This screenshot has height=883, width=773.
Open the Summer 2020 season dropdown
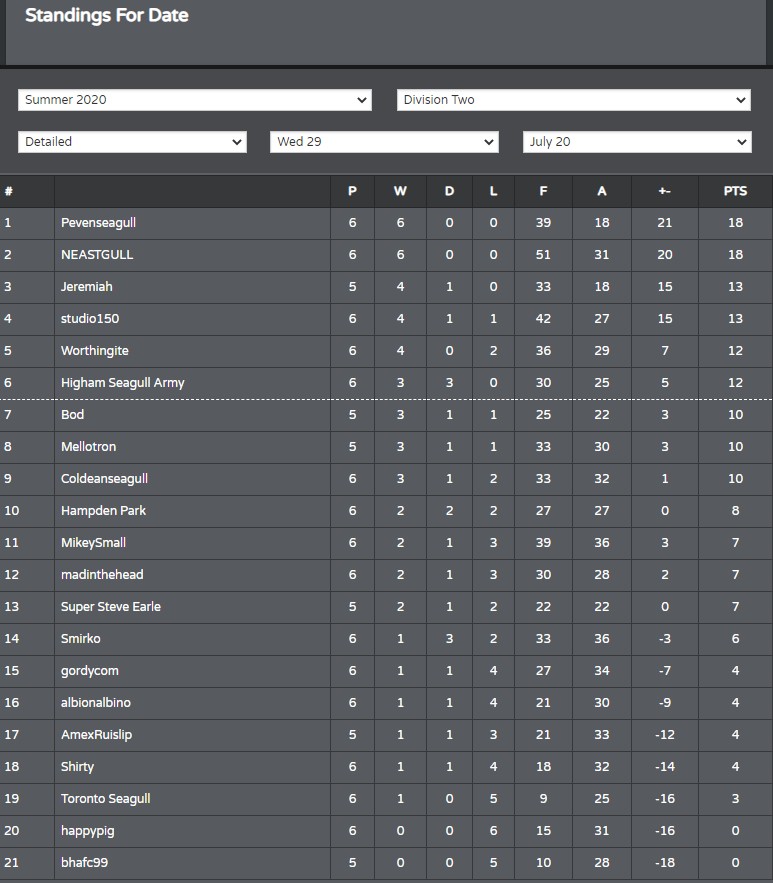195,100
